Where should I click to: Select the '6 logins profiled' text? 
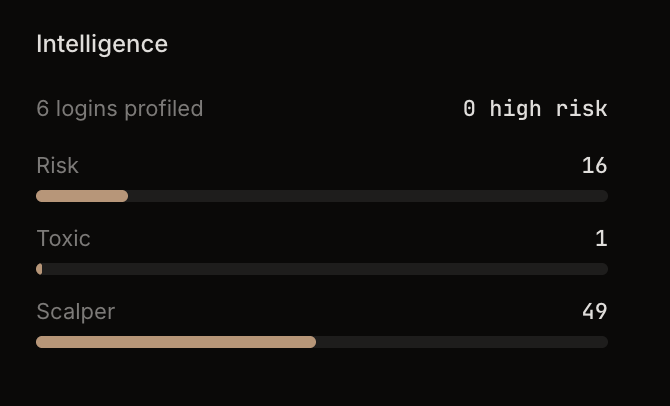120,109
